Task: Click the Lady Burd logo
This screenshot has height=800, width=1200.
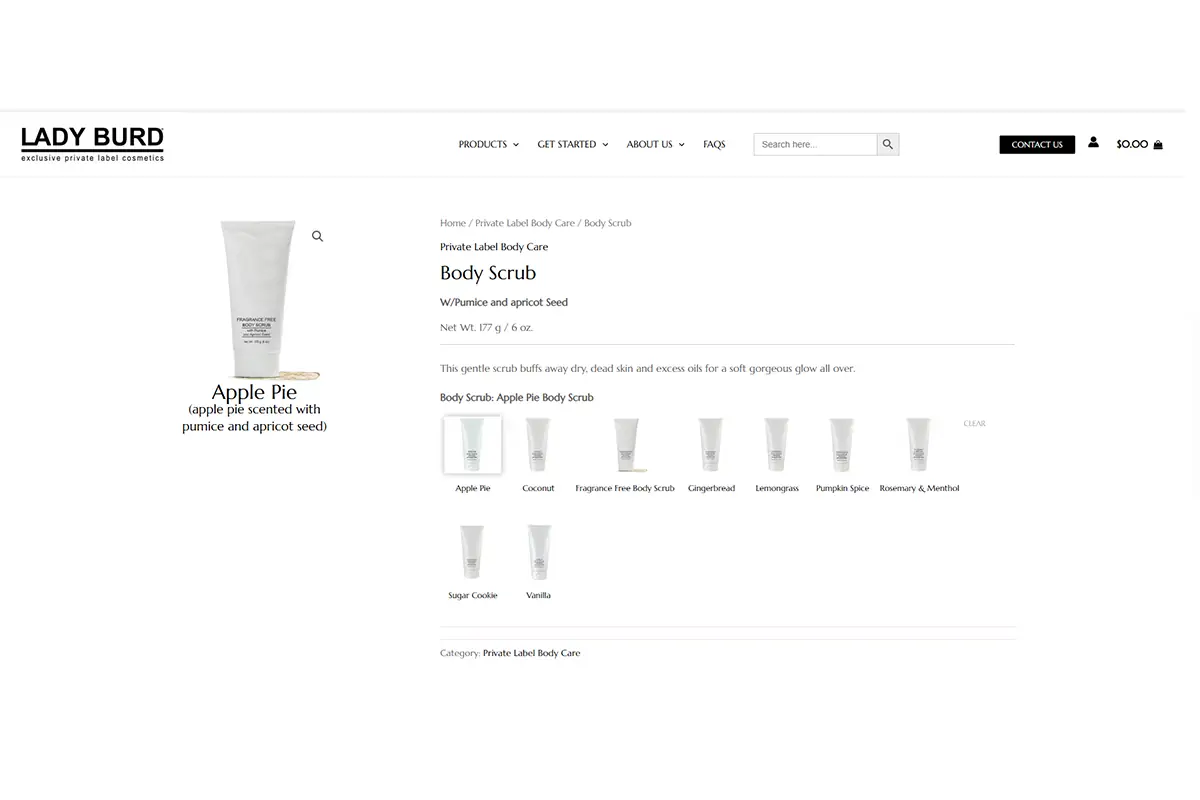Action: click(x=92, y=144)
